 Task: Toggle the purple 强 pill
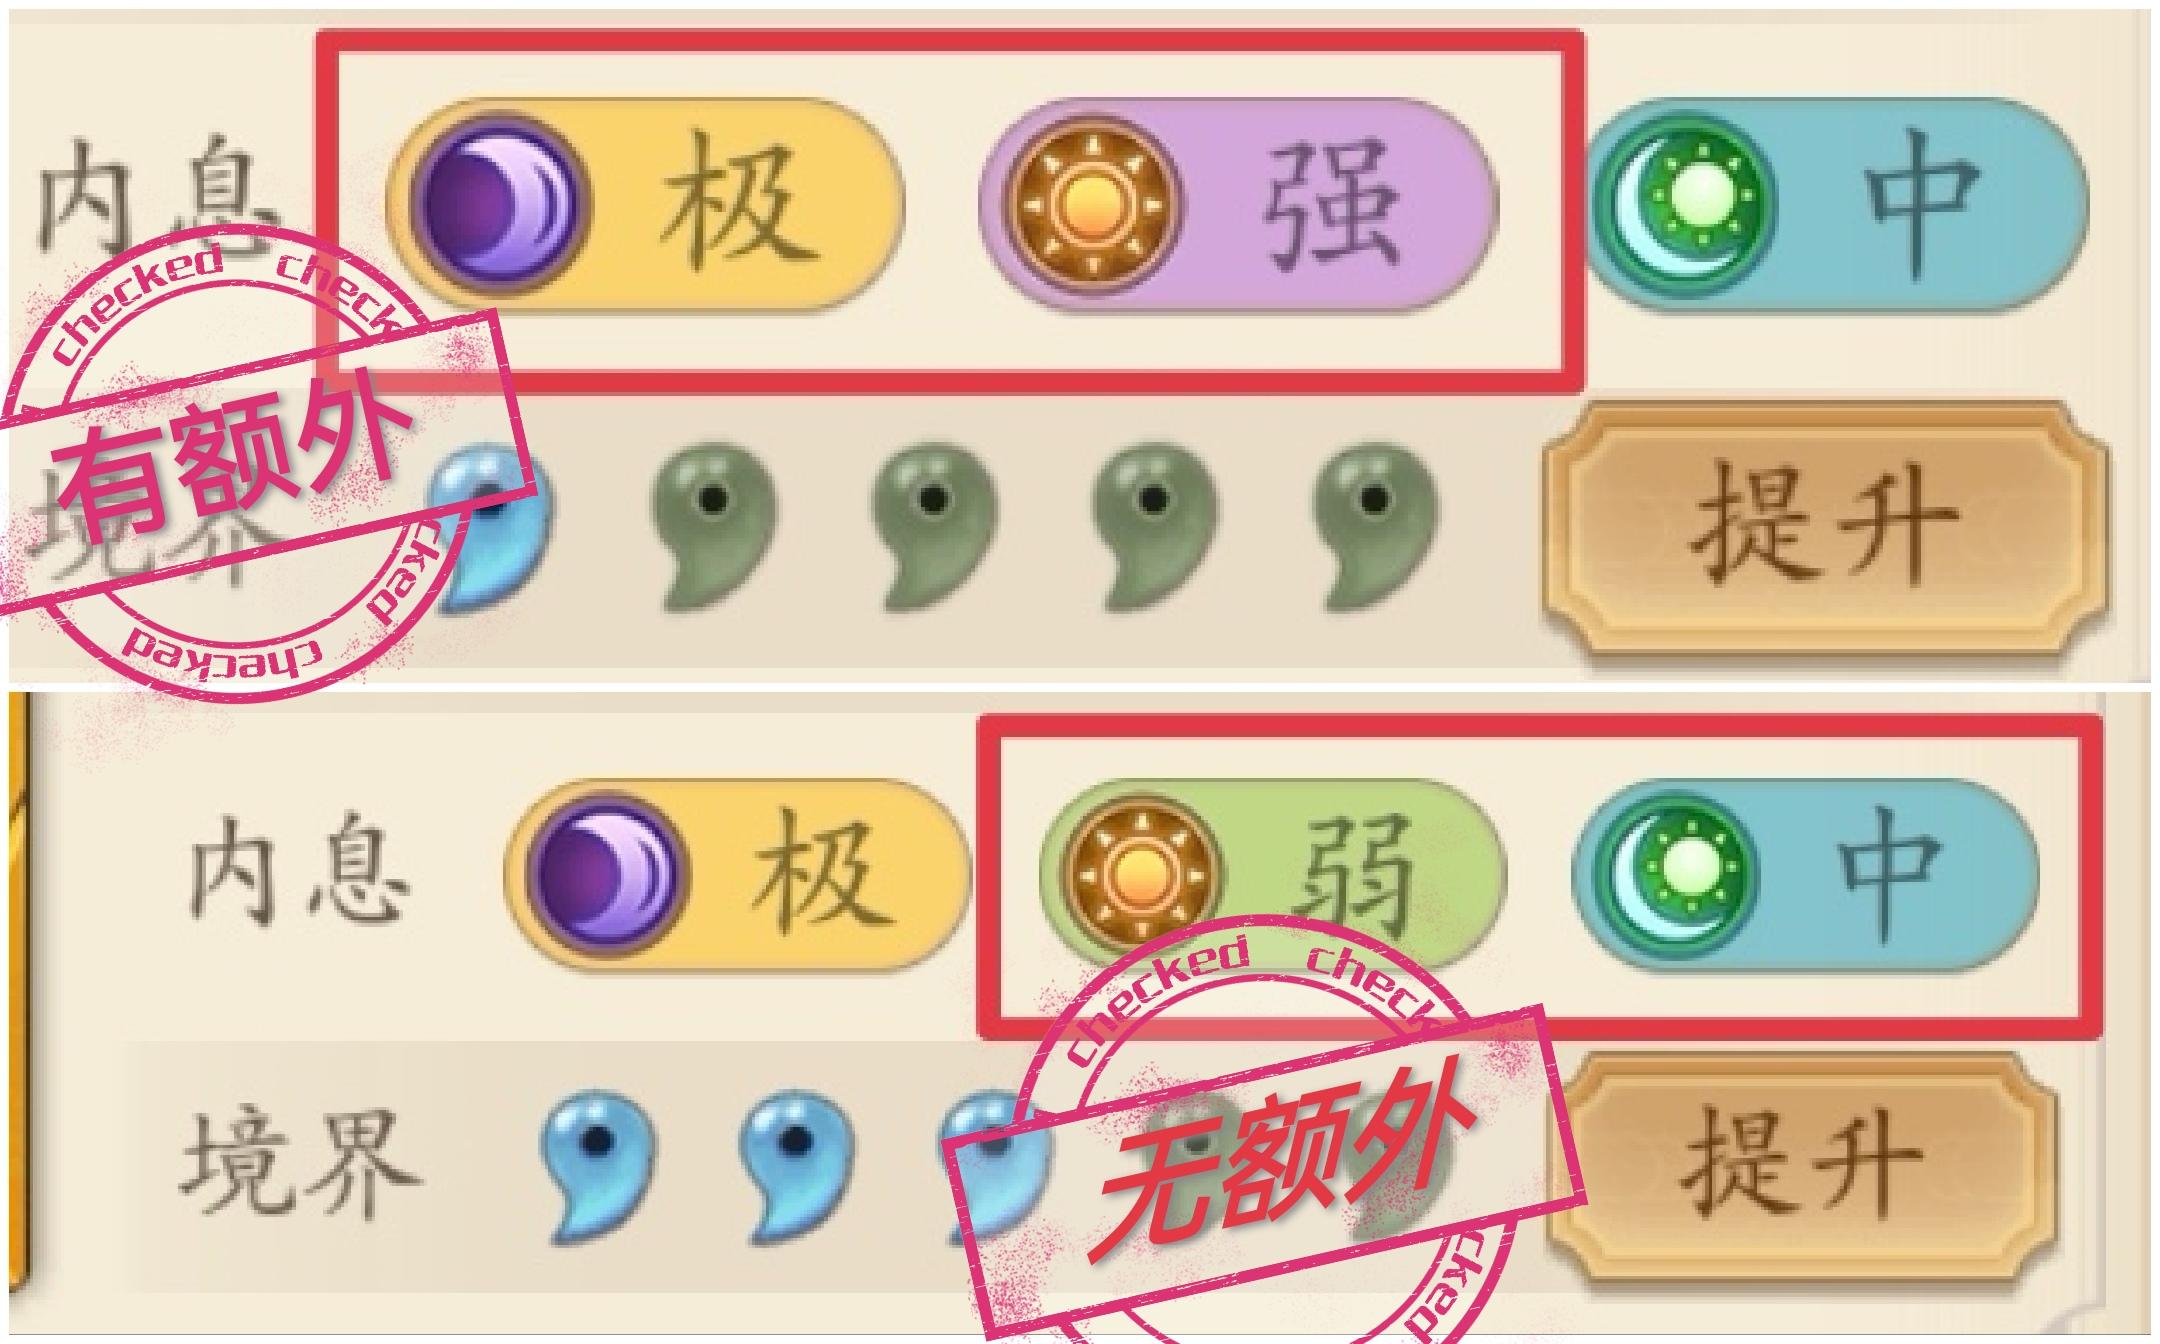tap(1238, 205)
